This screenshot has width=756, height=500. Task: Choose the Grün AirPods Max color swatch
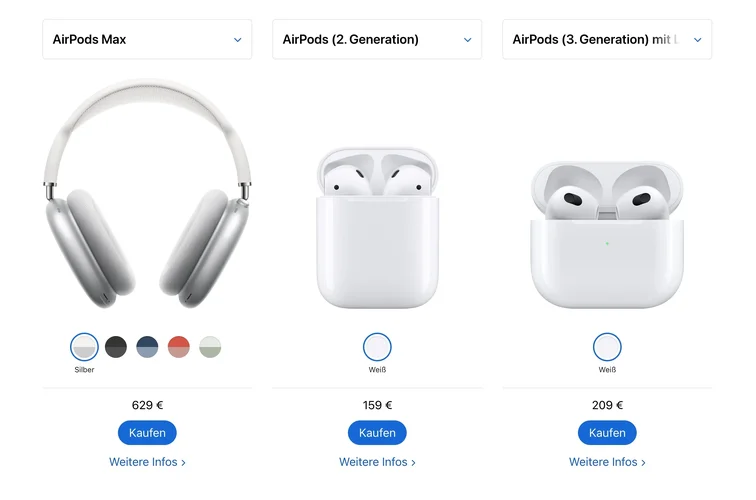point(209,347)
